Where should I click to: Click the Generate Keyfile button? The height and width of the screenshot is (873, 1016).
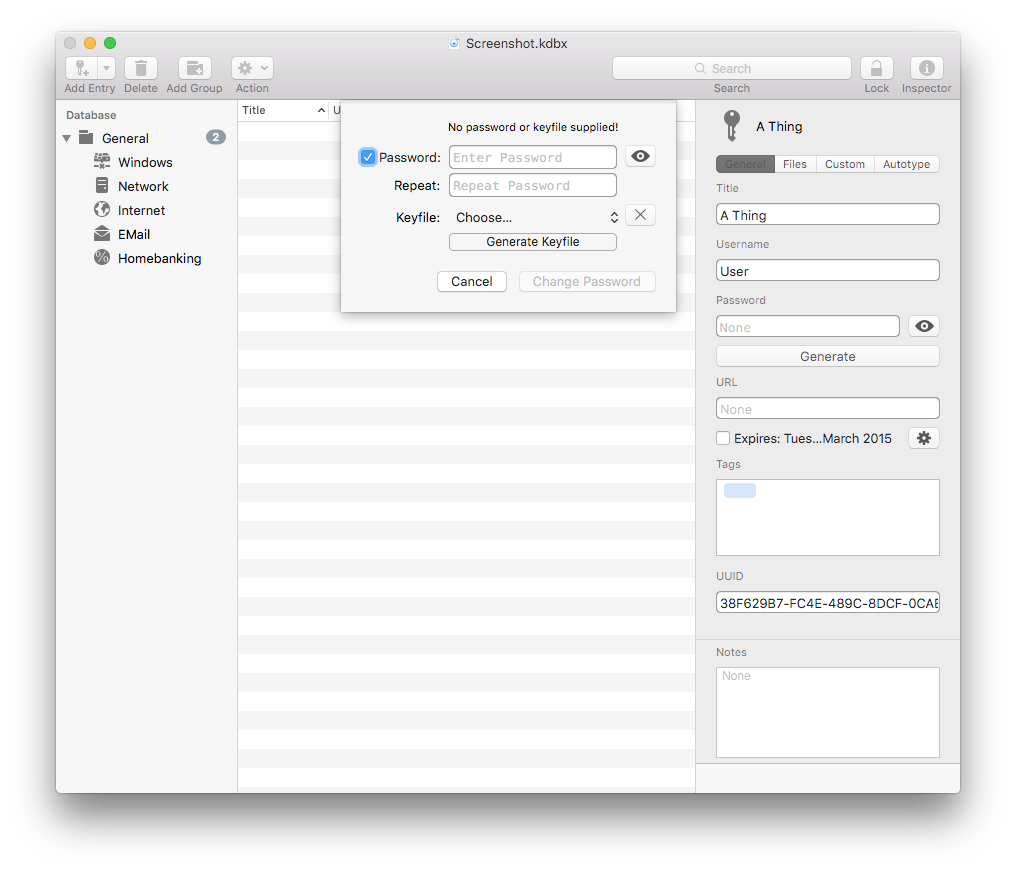(x=532, y=242)
